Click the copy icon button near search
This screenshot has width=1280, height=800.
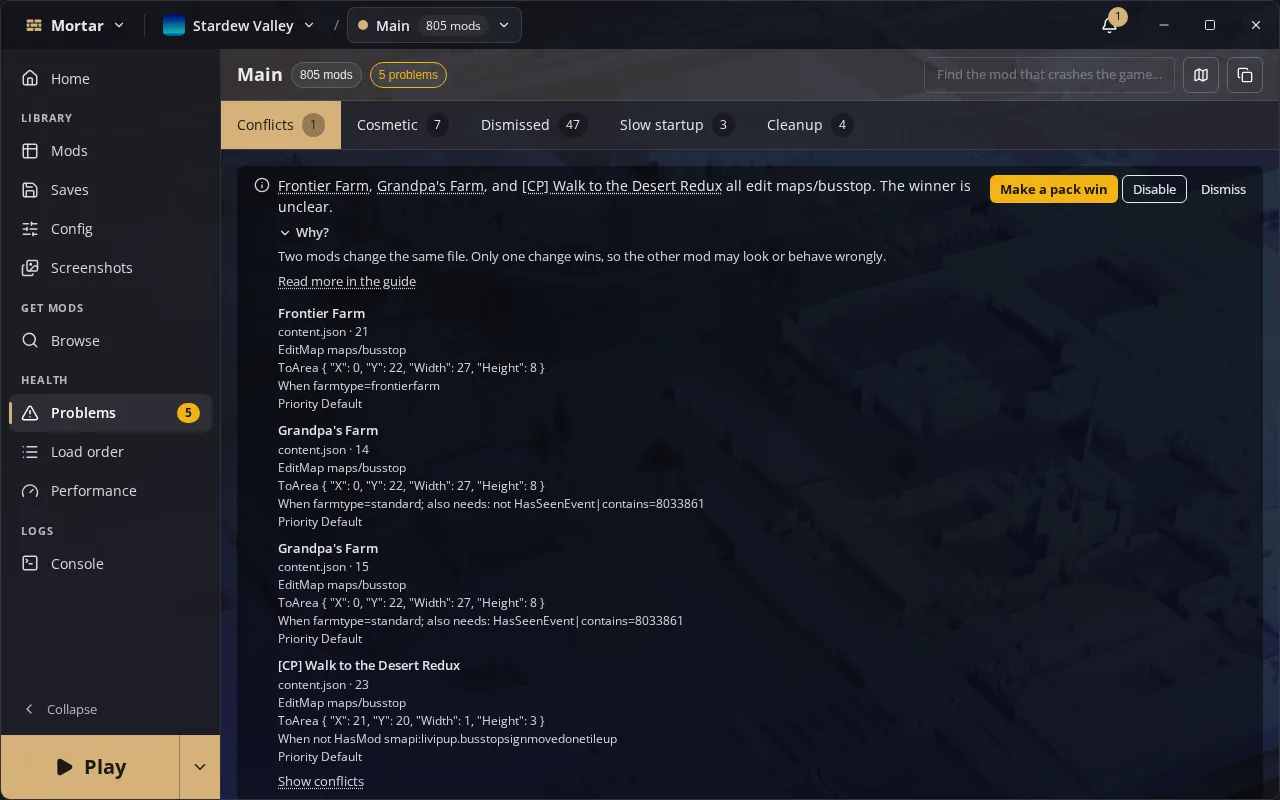point(1245,75)
